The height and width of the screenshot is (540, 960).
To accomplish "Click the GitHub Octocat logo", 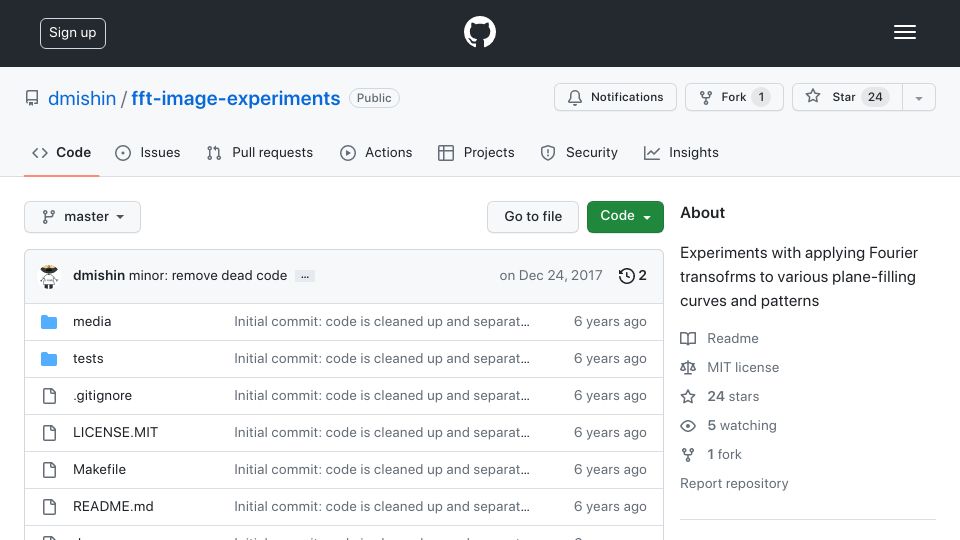I will coord(479,32).
